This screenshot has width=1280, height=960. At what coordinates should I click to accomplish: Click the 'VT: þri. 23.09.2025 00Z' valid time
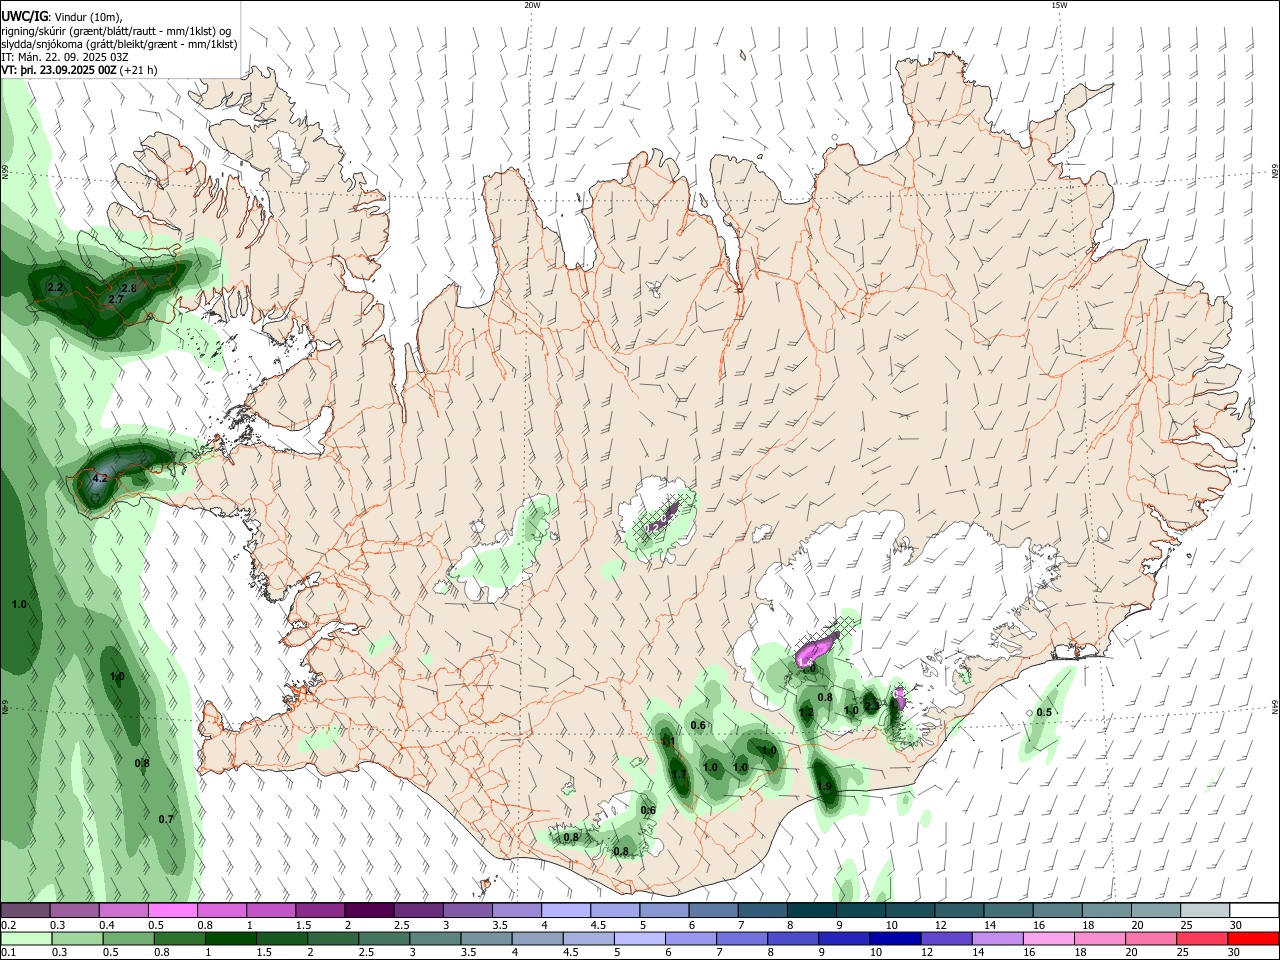pos(59,70)
